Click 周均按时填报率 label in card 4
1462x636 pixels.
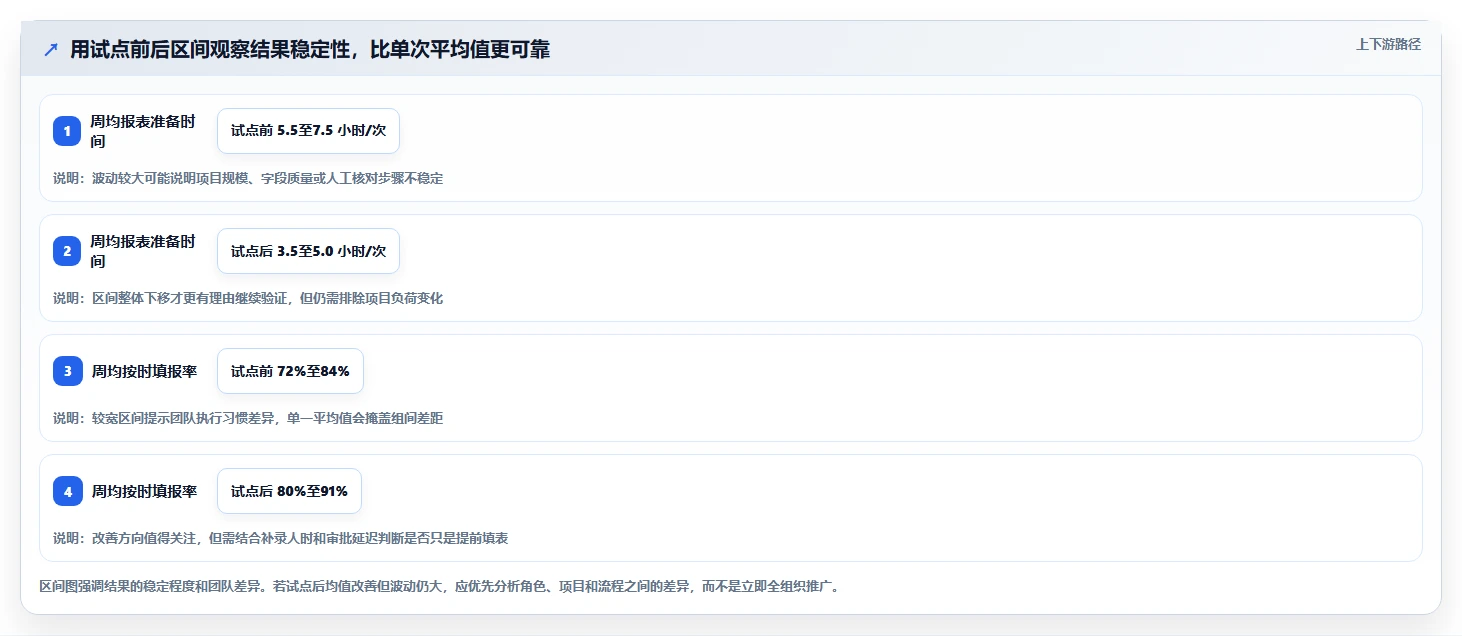coord(144,491)
